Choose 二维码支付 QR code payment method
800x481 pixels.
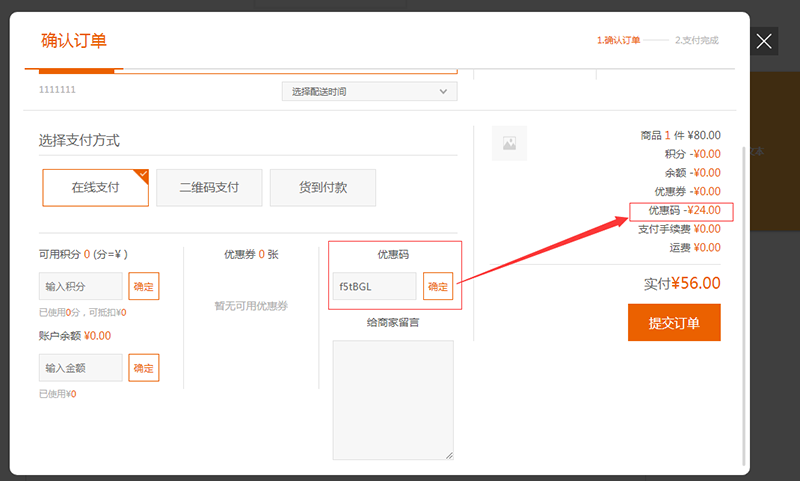(x=209, y=187)
